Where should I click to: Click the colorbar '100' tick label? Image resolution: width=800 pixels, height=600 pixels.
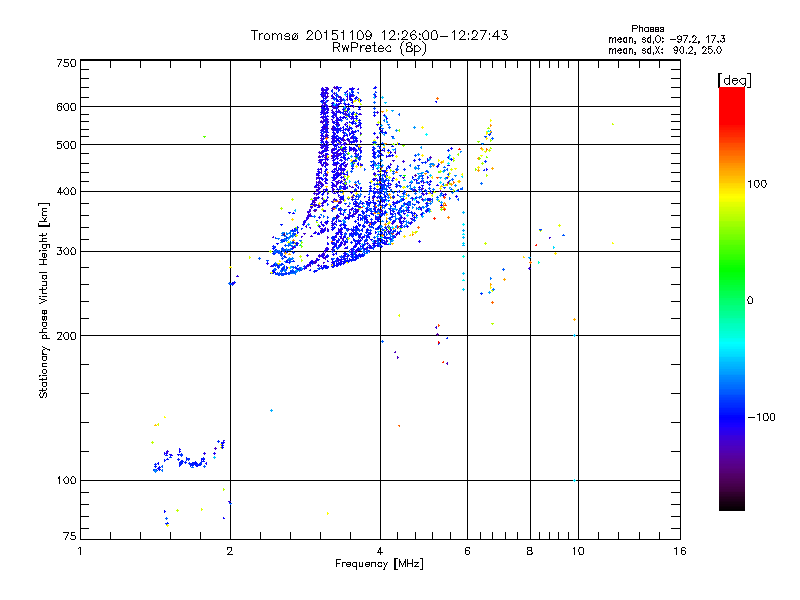click(757, 184)
